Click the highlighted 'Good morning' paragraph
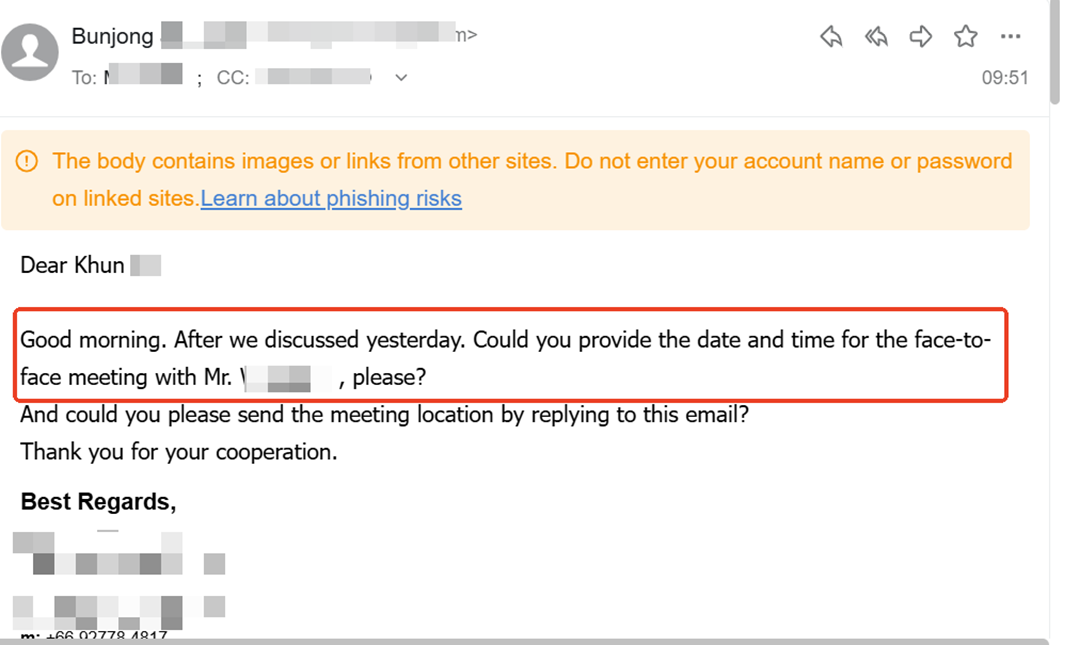 pyautogui.click(x=505, y=358)
